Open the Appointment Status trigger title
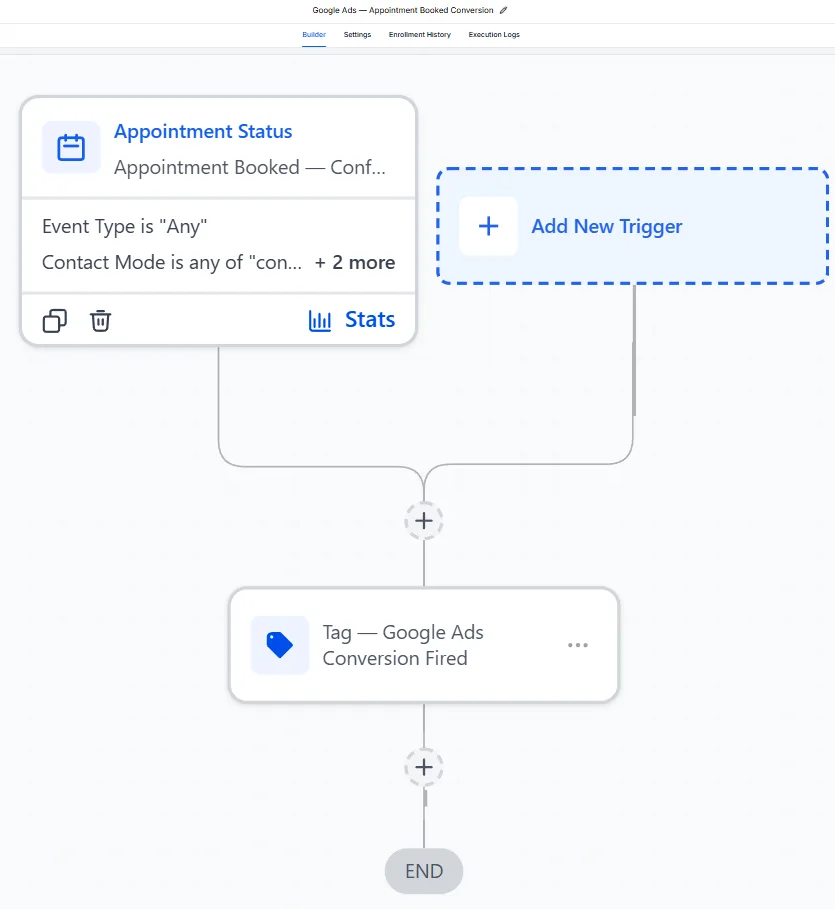The width and height of the screenshot is (835, 909). point(203,132)
